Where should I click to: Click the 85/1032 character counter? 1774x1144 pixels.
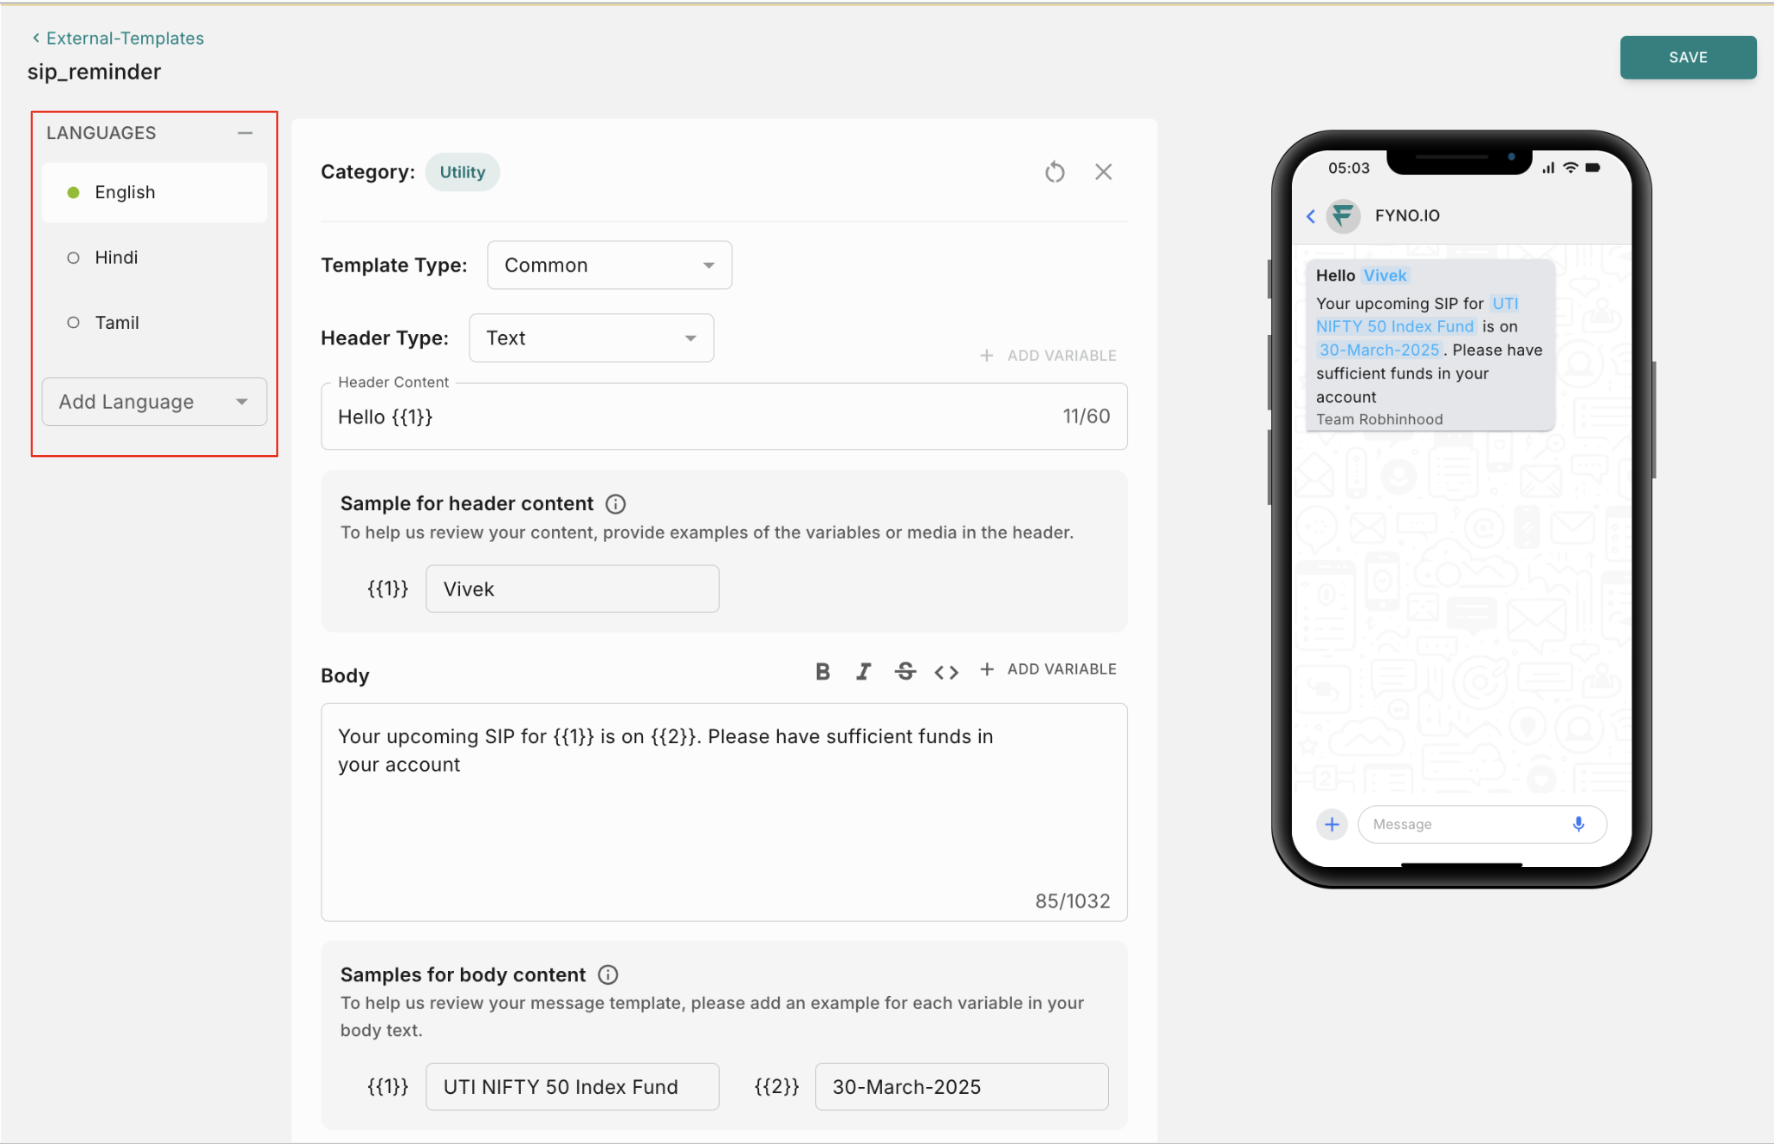point(1072,901)
